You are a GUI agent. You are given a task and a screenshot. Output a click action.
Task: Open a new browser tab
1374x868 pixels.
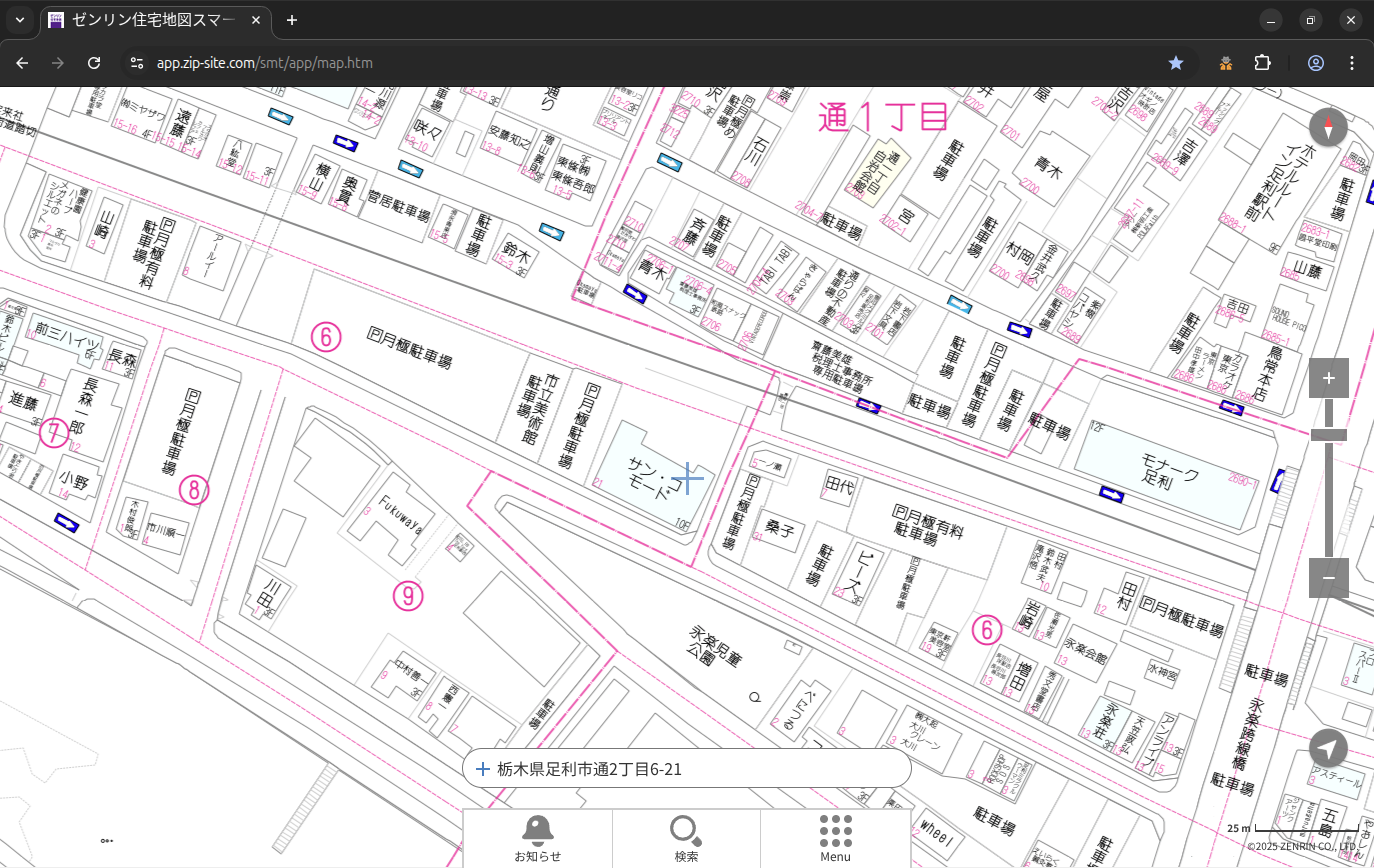[292, 20]
